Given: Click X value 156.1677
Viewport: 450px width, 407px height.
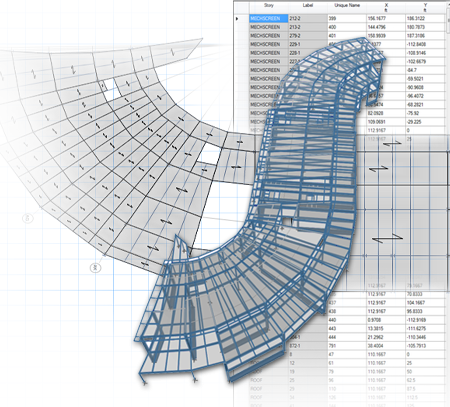Looking at the screenshot, I should 386,18.
